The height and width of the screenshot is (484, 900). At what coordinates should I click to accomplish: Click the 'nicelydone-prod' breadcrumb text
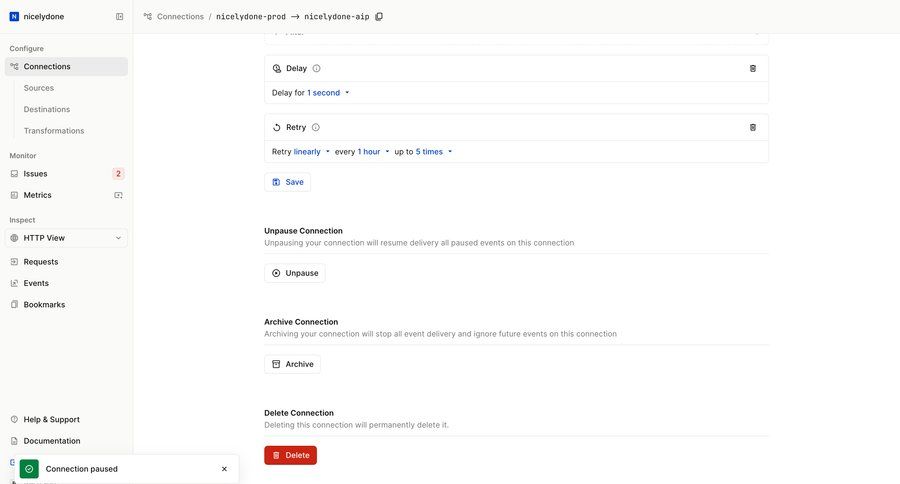pos(251,17)
